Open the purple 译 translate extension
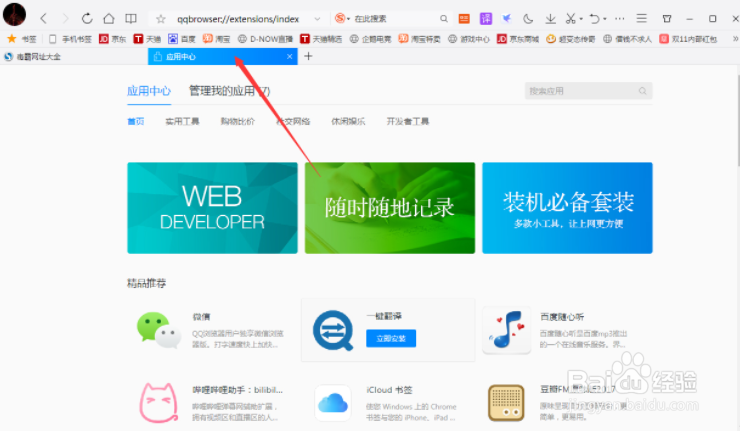 [x=486, y=18]
